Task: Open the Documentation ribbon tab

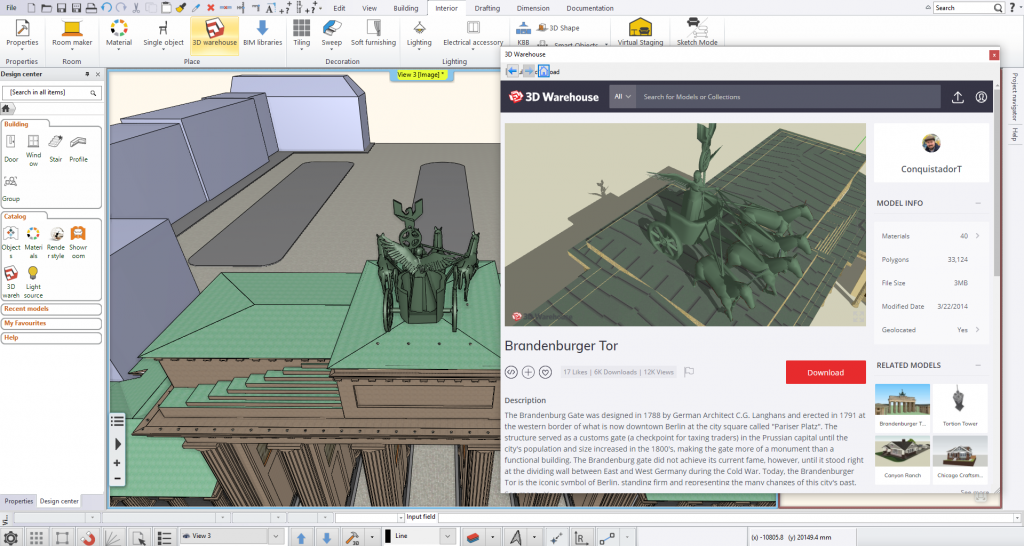Action: [x=590, y=8]
